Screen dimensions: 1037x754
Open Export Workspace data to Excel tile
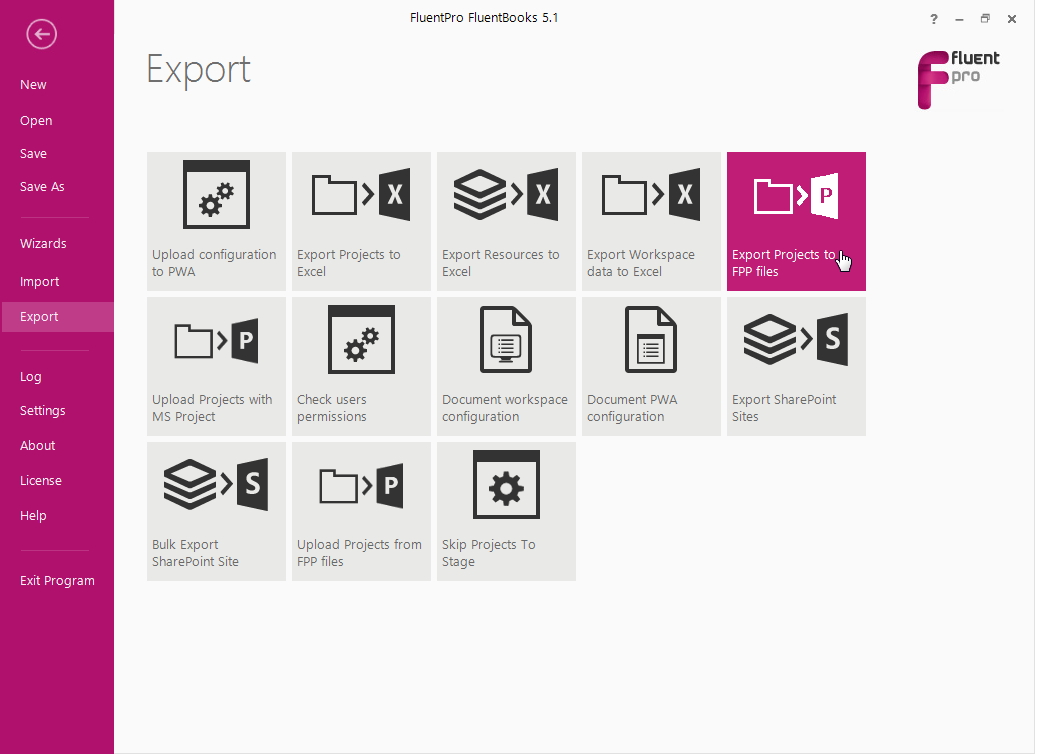651,222
